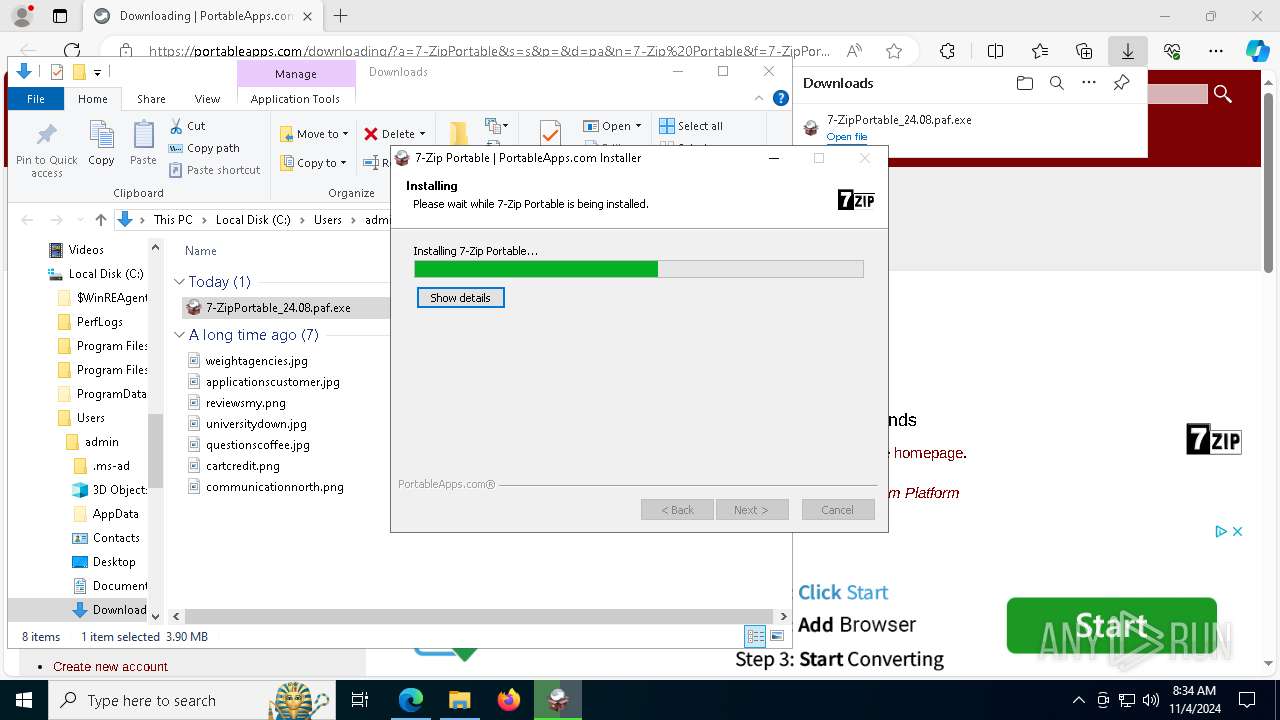This screenshot has width=1280, height=720.
Task: Click the Cancel button in installer
Action: click(838, 510)
